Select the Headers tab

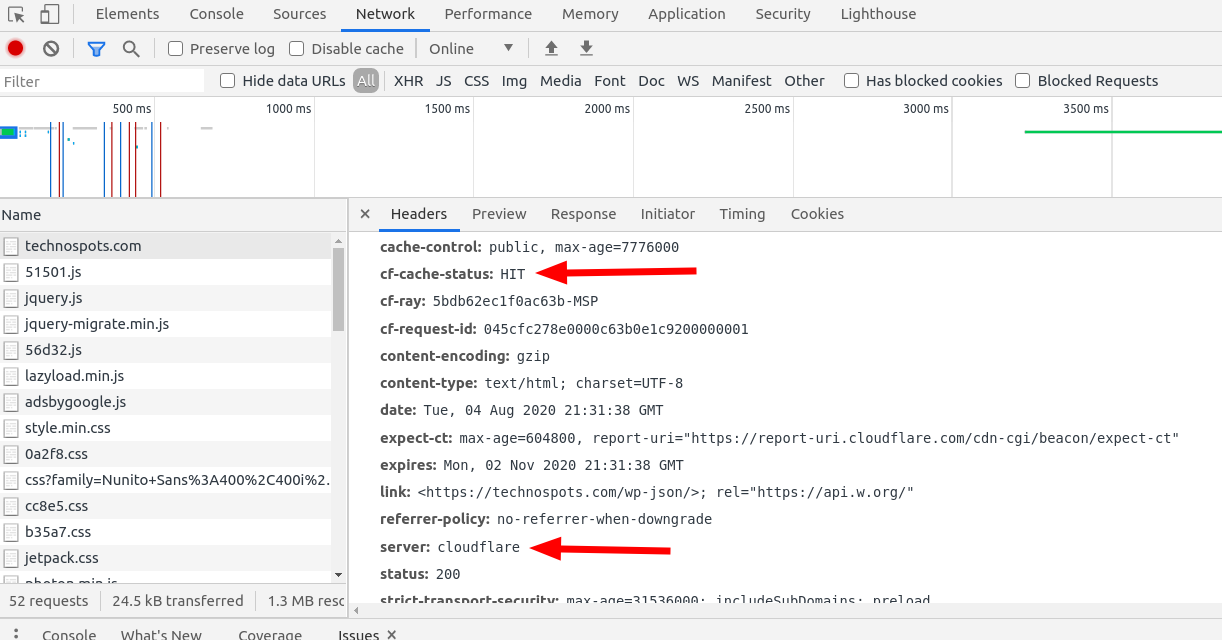(419, 214)
